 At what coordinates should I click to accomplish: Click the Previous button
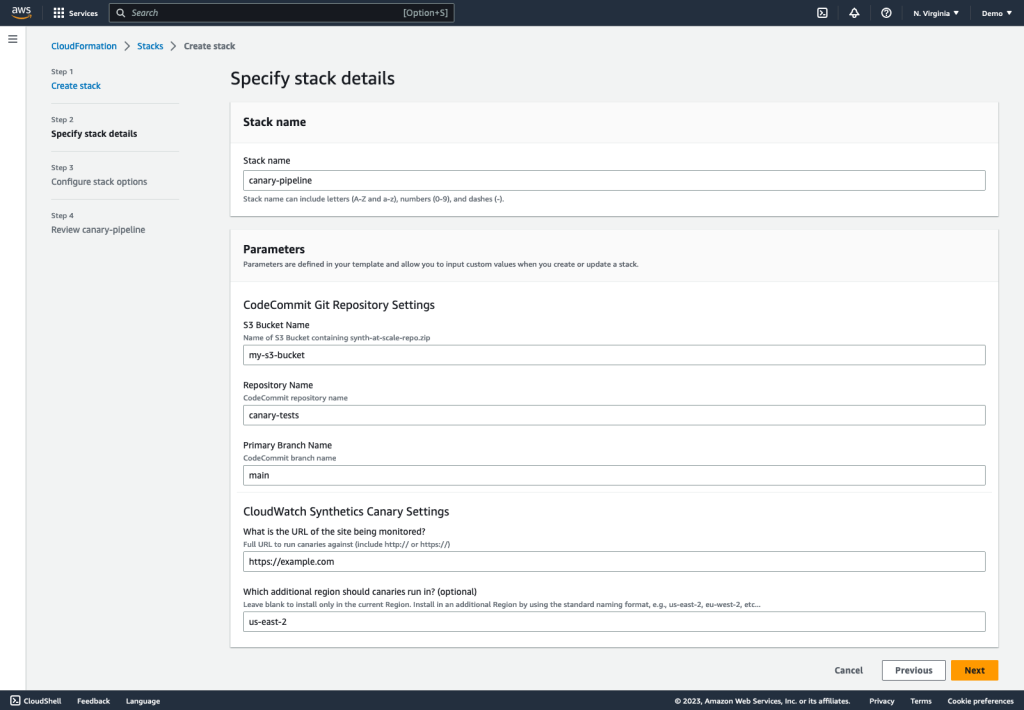[913, 670]
